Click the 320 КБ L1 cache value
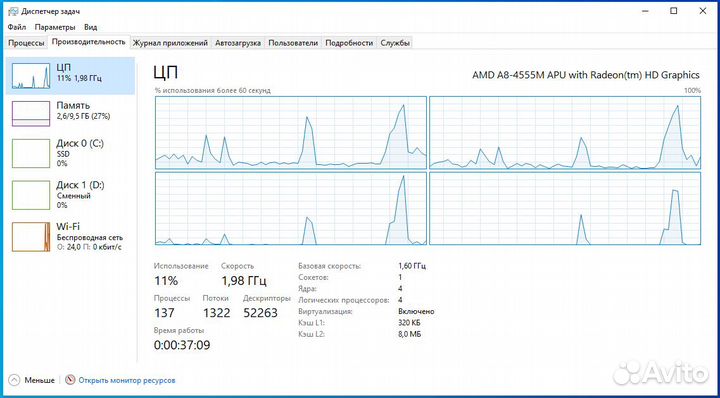 click(410, 323)
